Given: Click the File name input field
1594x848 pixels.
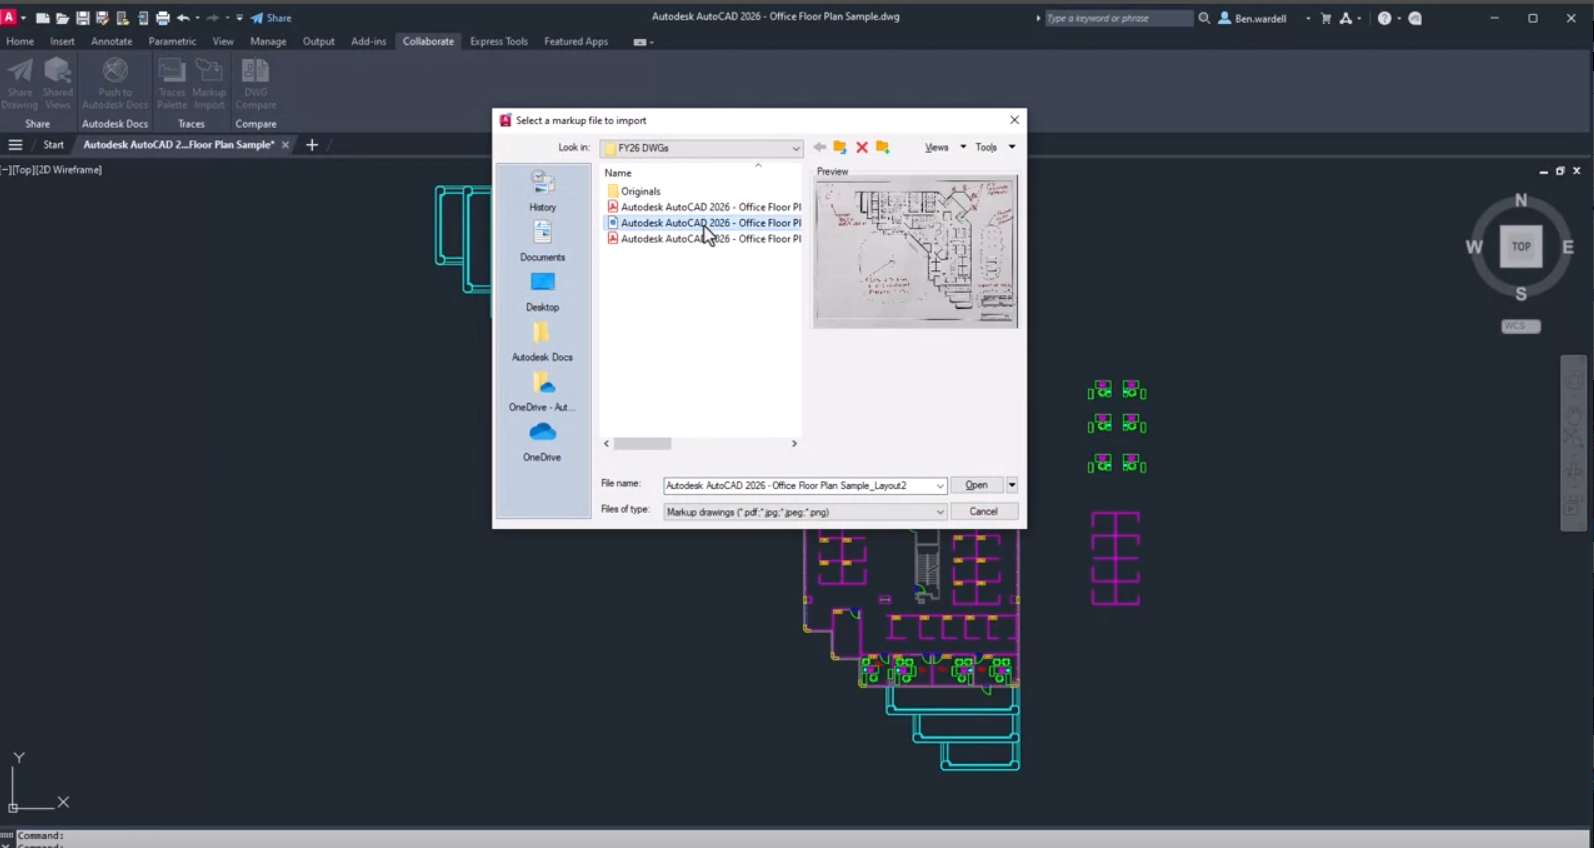Looking at the screenshot, I should (798, 485).
